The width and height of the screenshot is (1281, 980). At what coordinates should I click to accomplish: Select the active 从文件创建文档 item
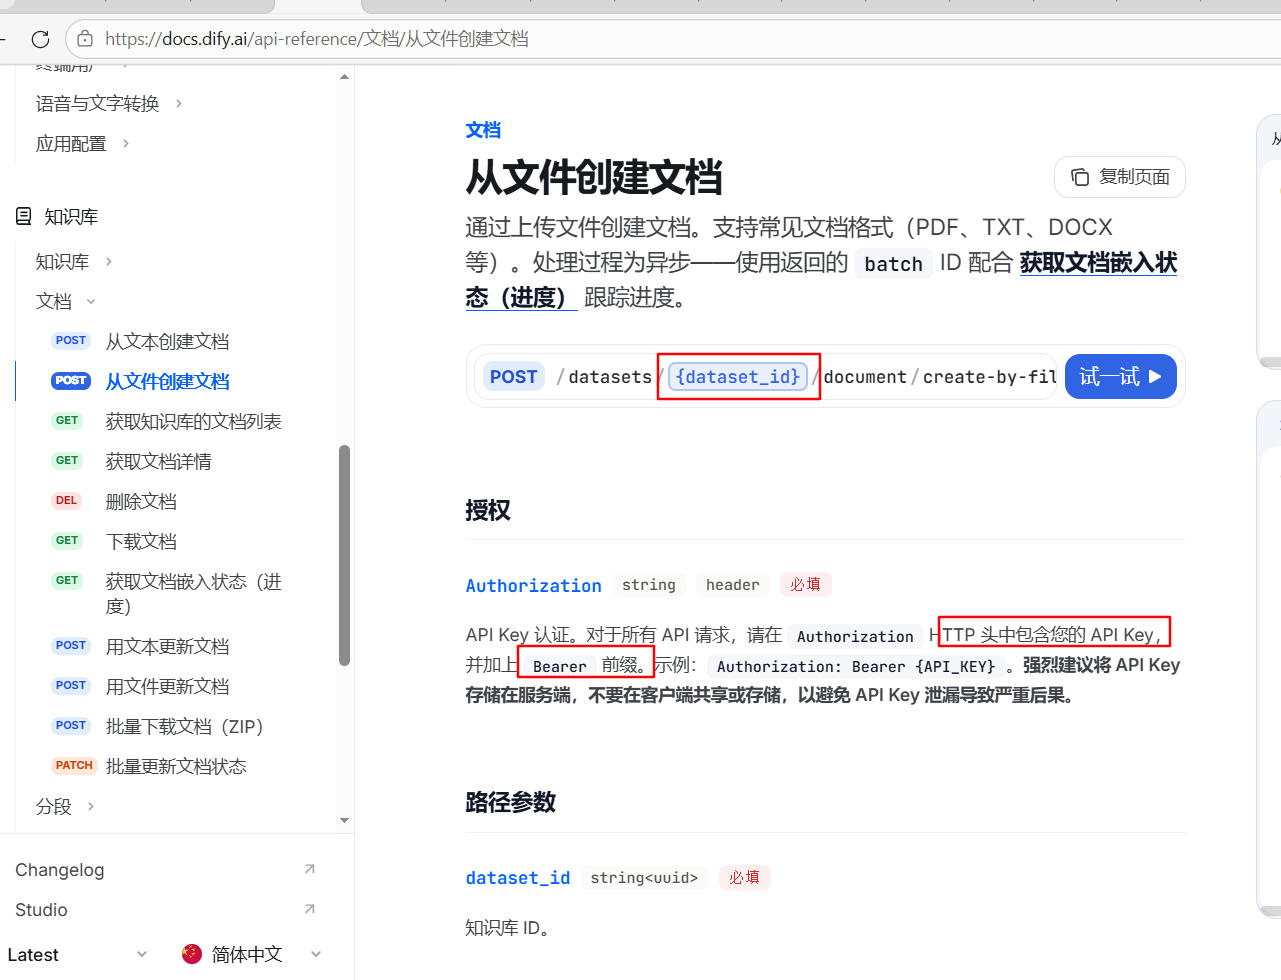pos(168,382)
